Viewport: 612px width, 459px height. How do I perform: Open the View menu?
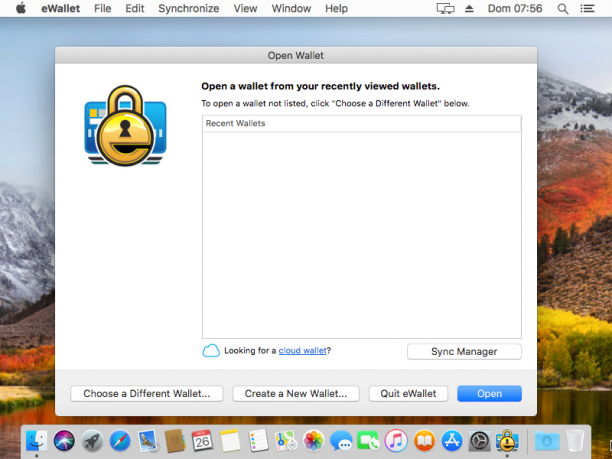point(245,8)
